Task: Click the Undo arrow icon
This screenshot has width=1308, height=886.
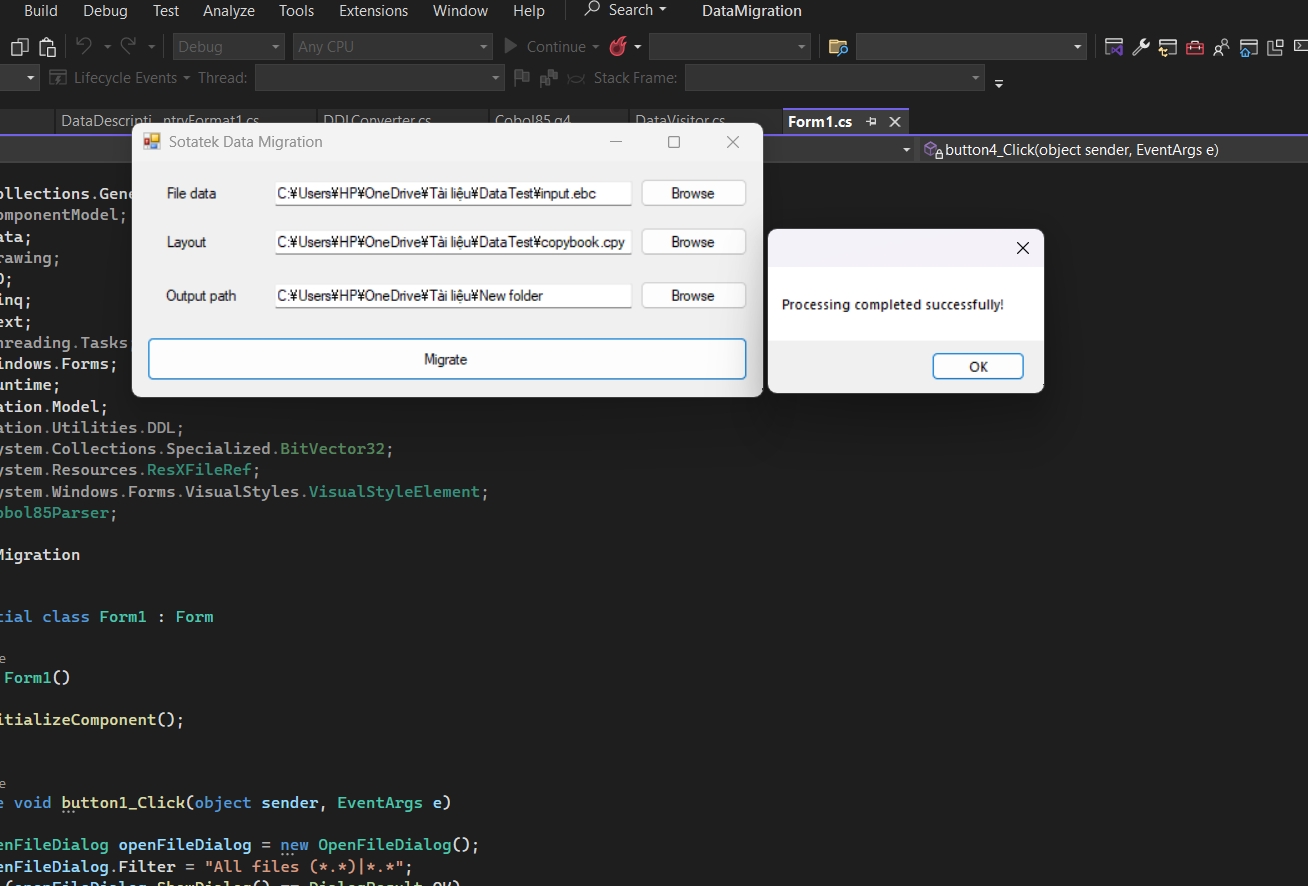Action: point(84,47)
